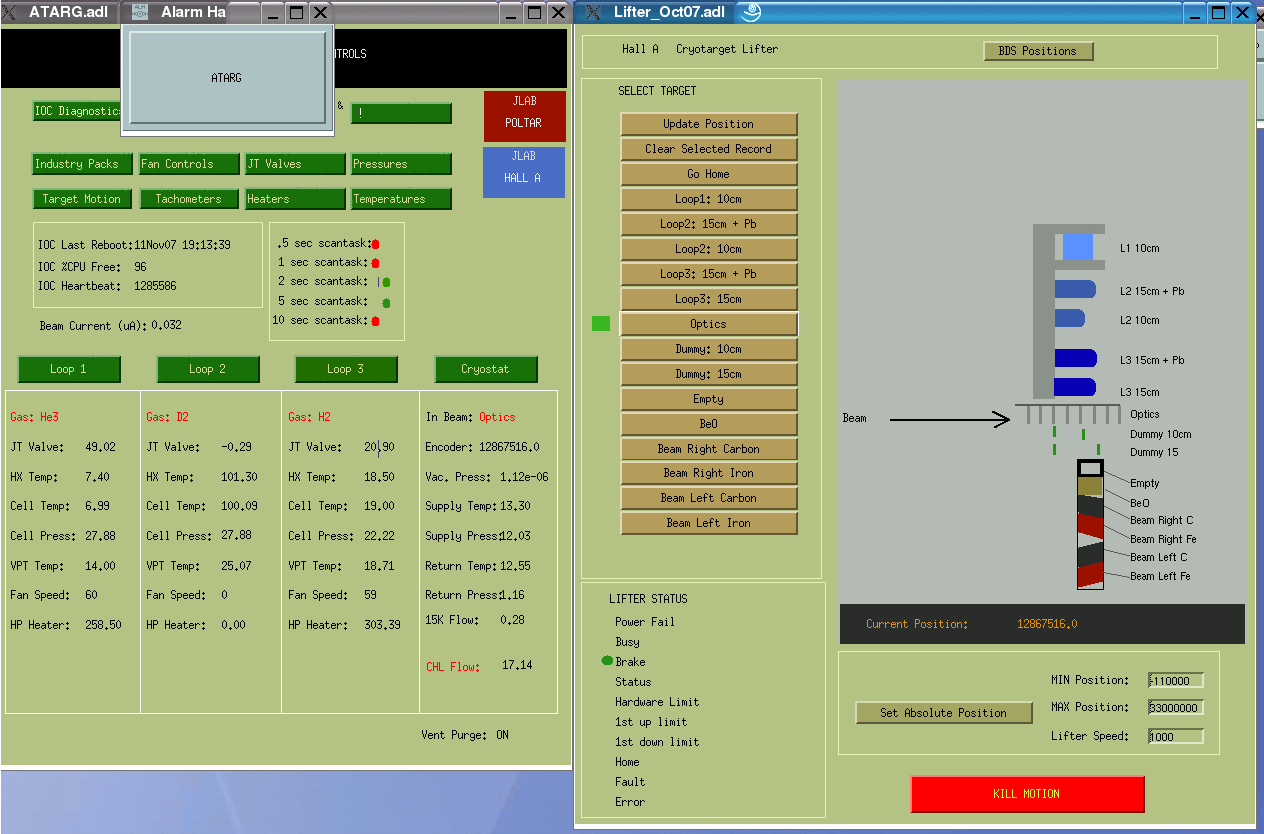Click the Current Position value 12867516.0
Image resolution: width=1264 pixels, height=834 pixels.
pyautogui.click(x=1047, y=624)
